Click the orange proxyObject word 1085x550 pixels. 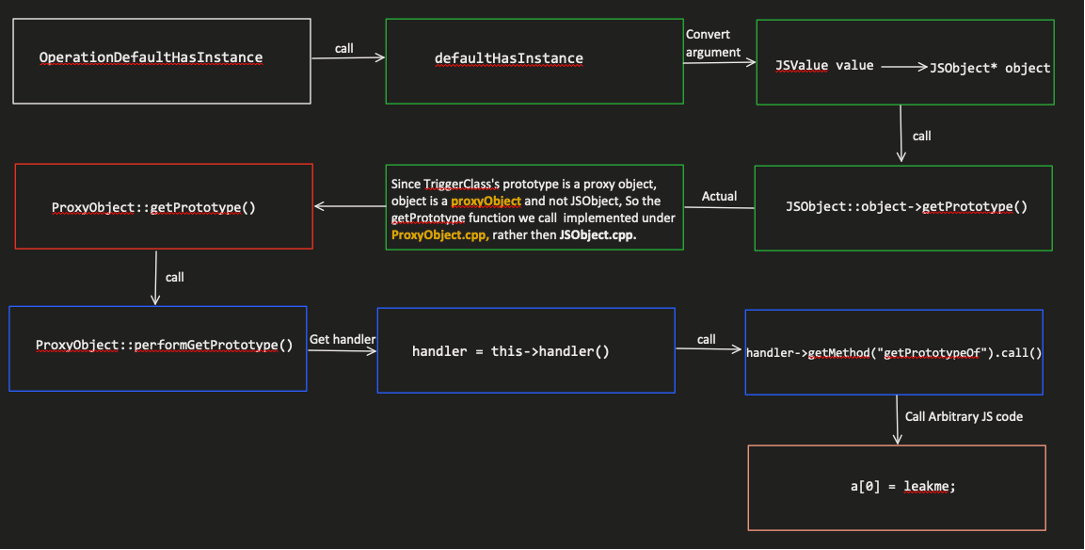[x=486, y=201]
